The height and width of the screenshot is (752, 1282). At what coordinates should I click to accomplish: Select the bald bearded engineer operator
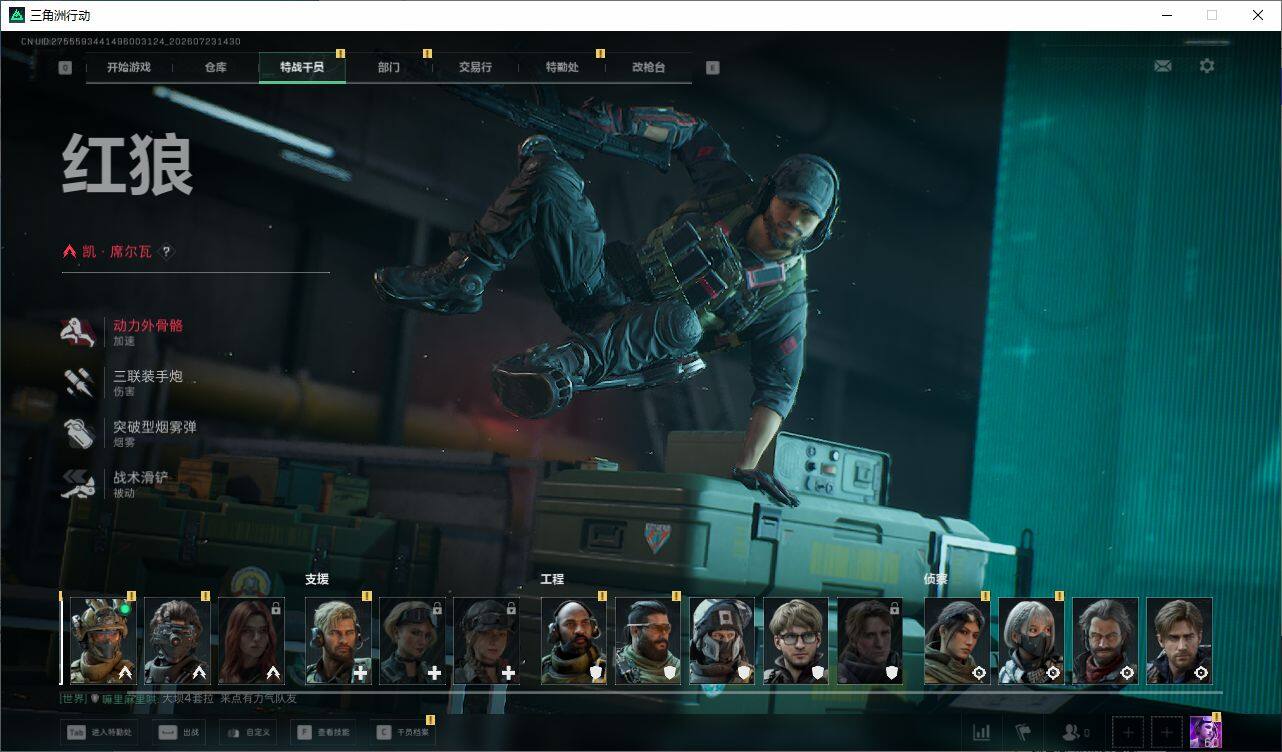pos(574,641)
